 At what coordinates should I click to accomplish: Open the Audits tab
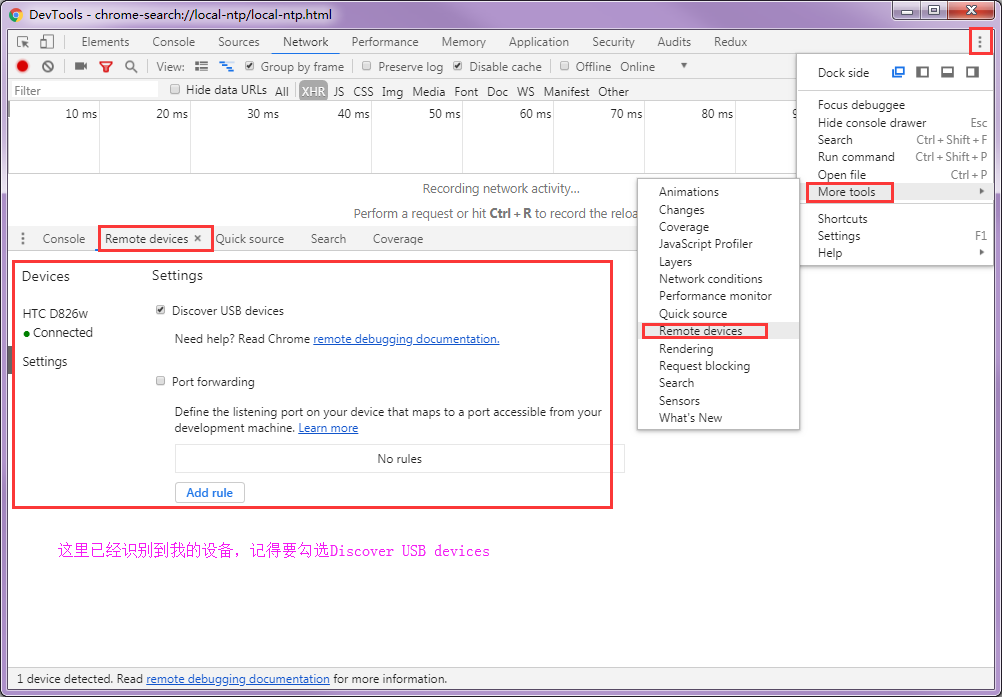674,42
